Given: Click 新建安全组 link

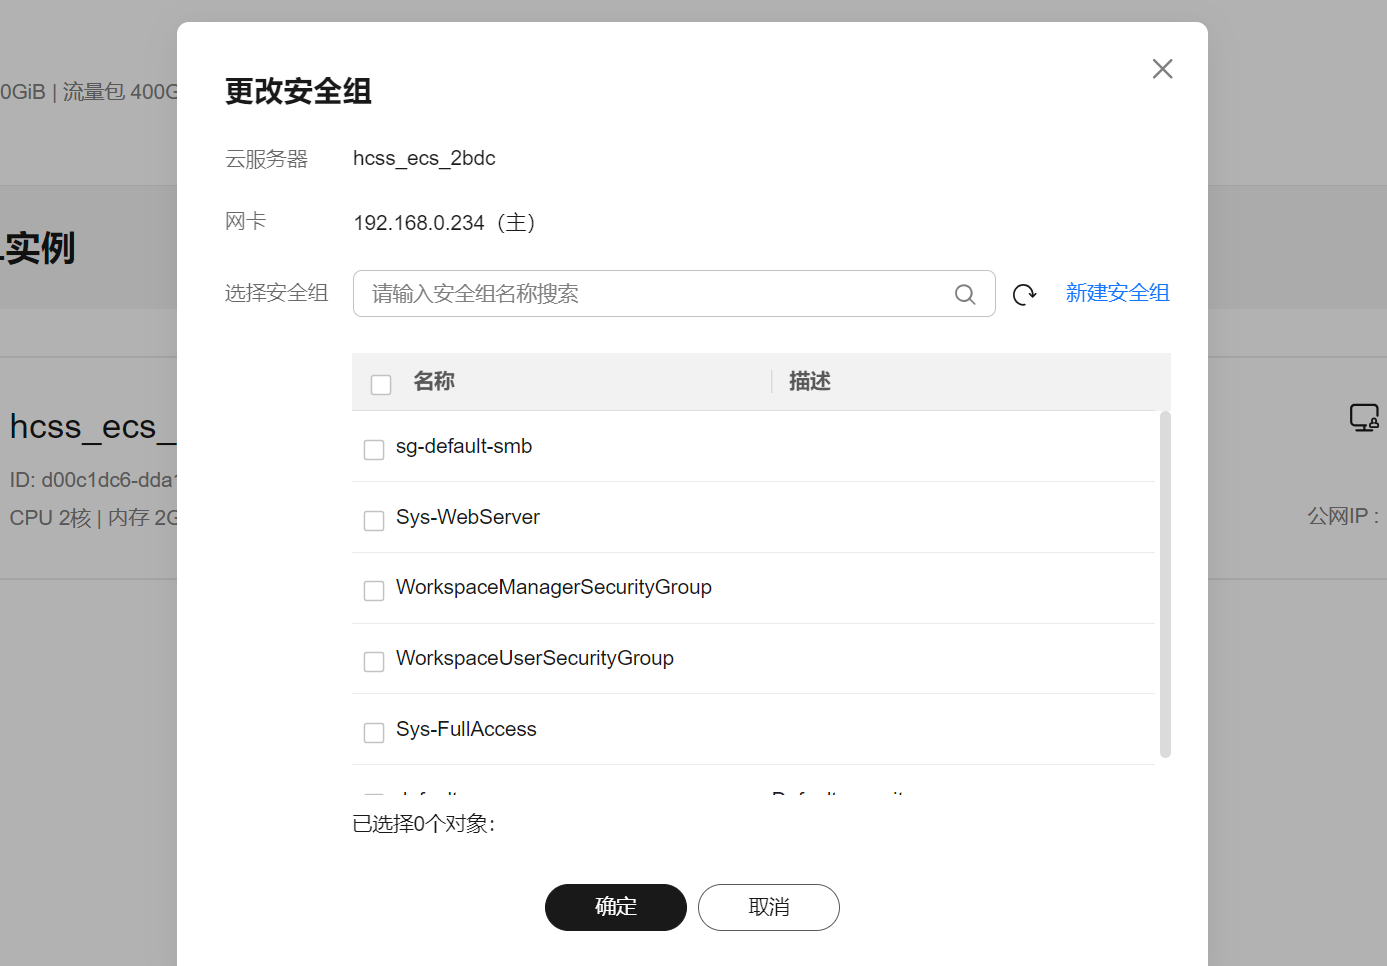Looking at the screenshot, I should point(1117,293).
